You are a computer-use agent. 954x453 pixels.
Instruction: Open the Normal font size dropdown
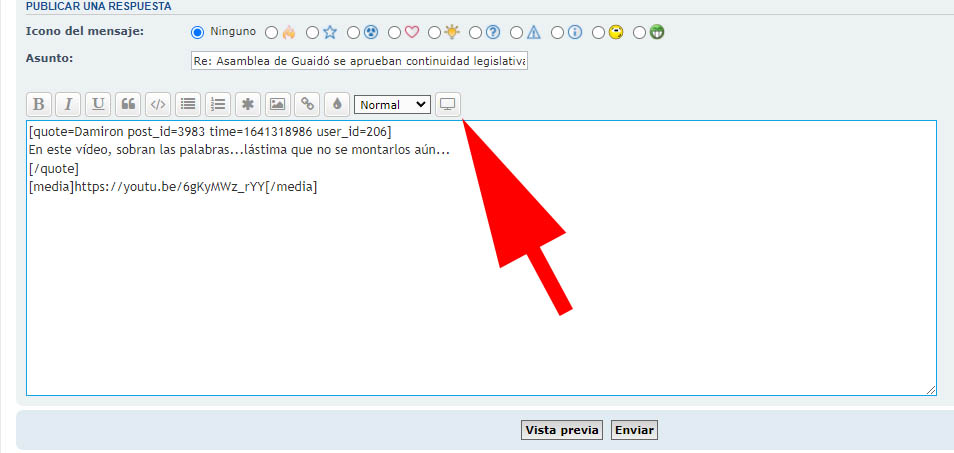(x=392, y=105)
